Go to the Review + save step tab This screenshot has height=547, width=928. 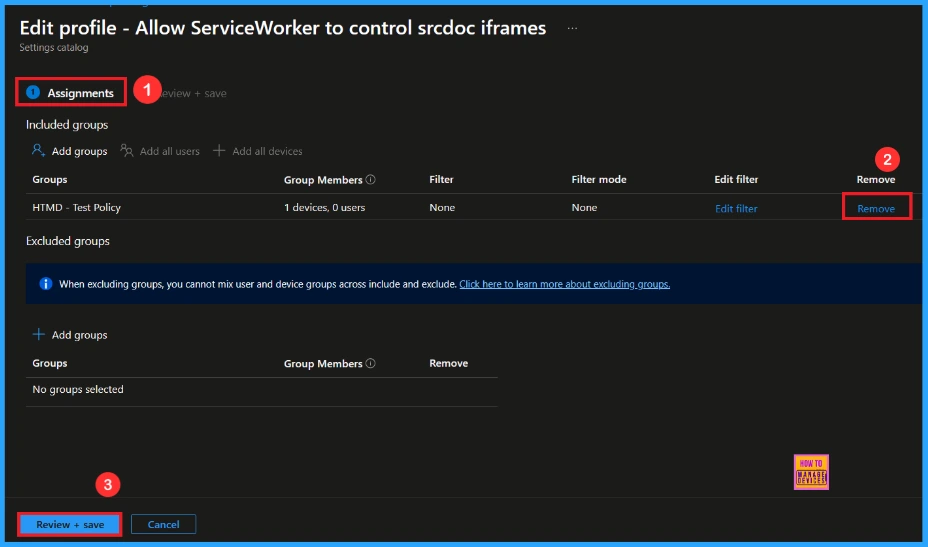(193, 94)
